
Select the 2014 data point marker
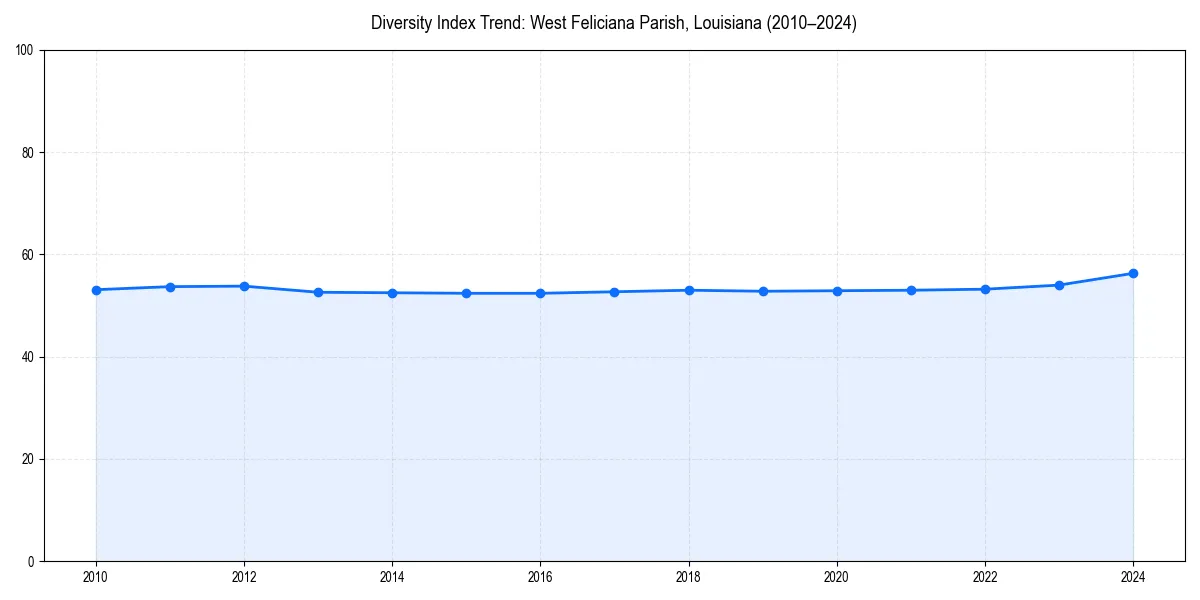click(392, 292)
